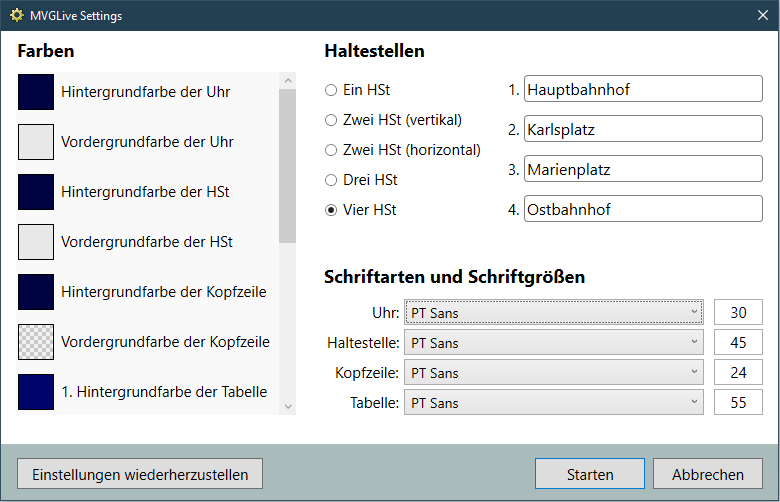Pick the Hintergrundfarbe der HSt color swatch

click(x=36, y=192)
